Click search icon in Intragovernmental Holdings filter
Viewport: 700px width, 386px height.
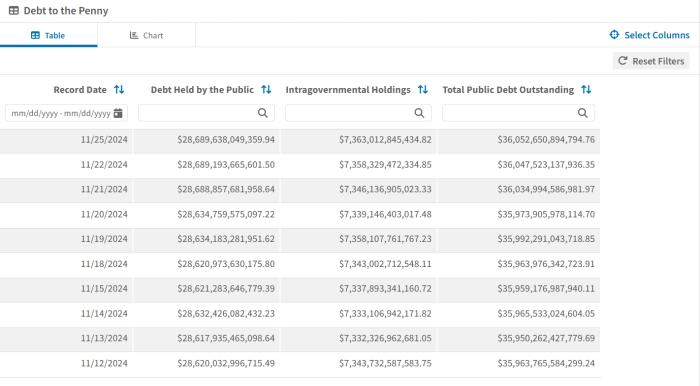coord(419,113)
